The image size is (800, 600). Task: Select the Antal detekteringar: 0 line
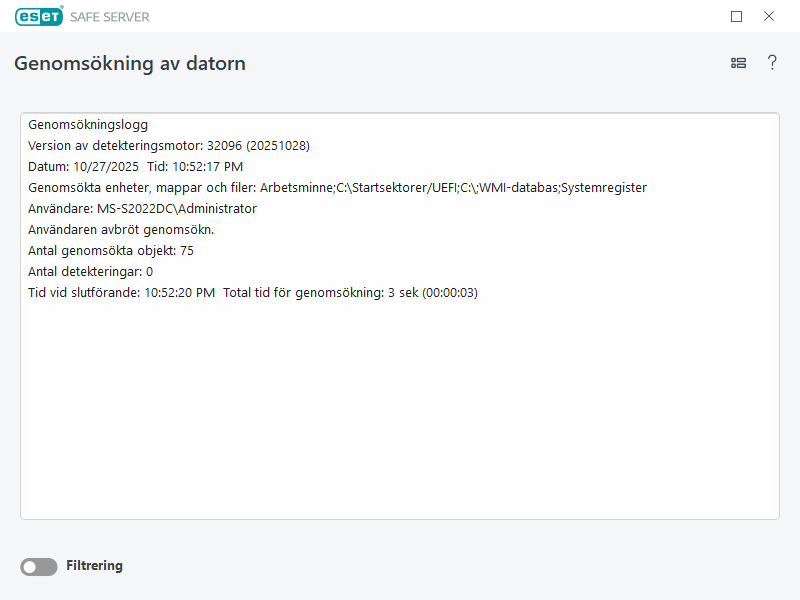point(90,271)
